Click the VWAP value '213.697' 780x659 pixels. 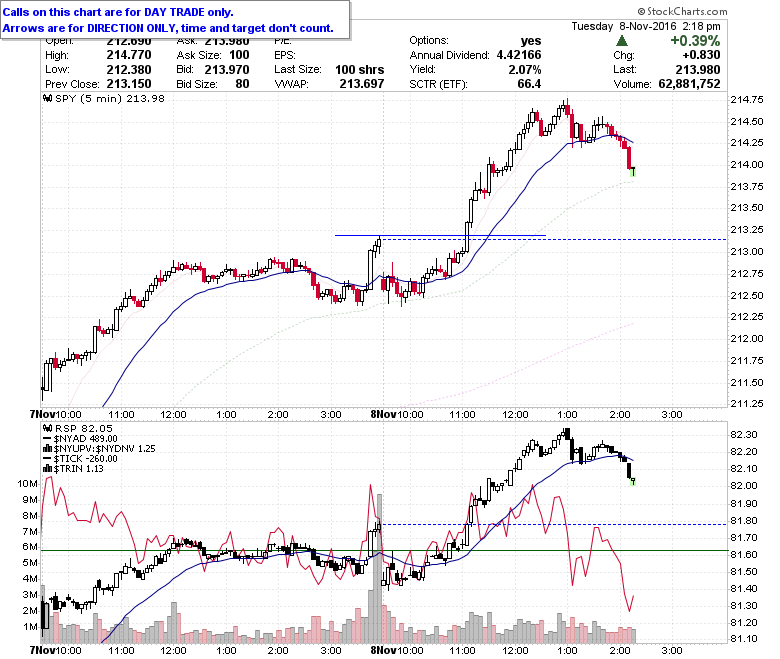[x=362, y=84]
